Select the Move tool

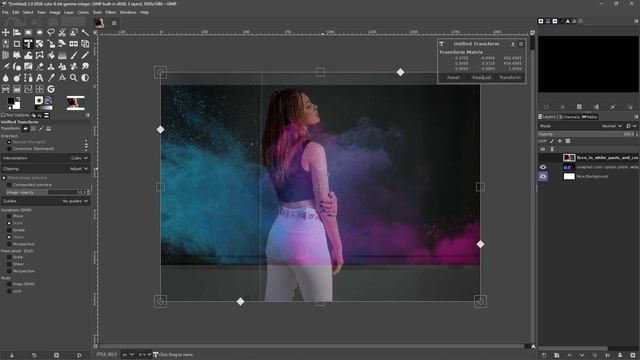pos(6,32)
